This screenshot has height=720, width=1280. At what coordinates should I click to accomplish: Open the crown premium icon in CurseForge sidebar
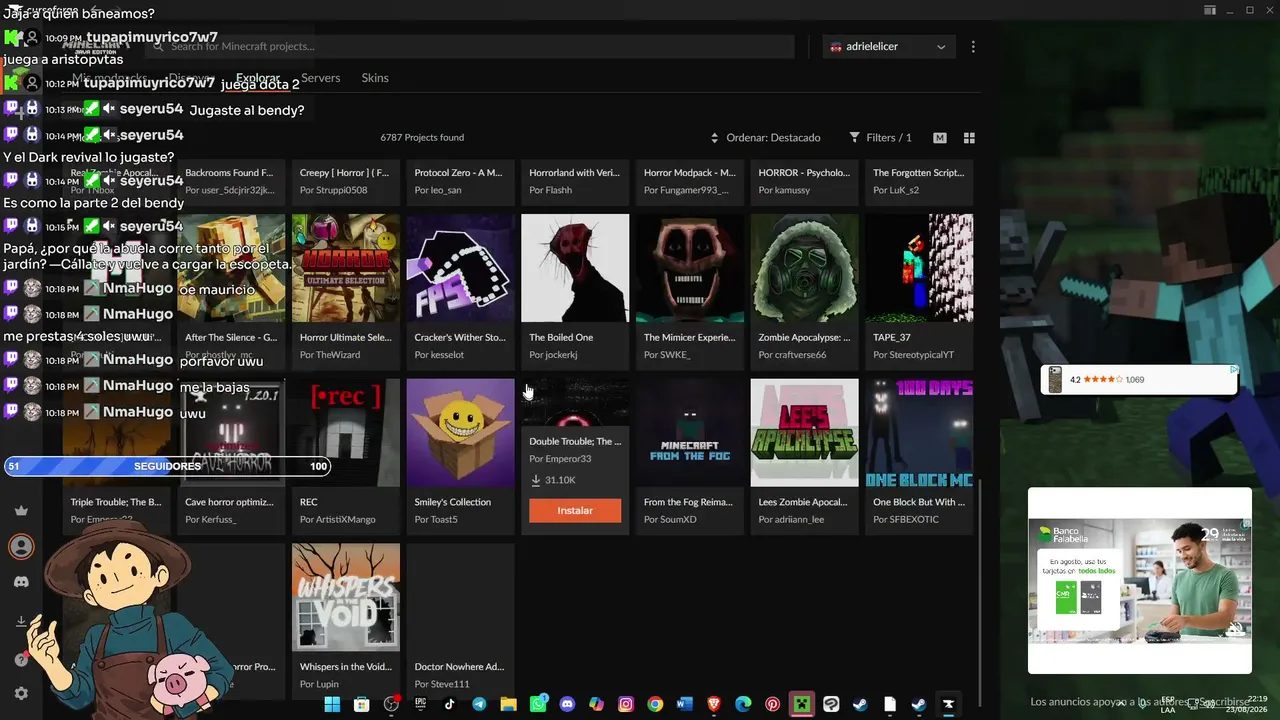(21, 511)
